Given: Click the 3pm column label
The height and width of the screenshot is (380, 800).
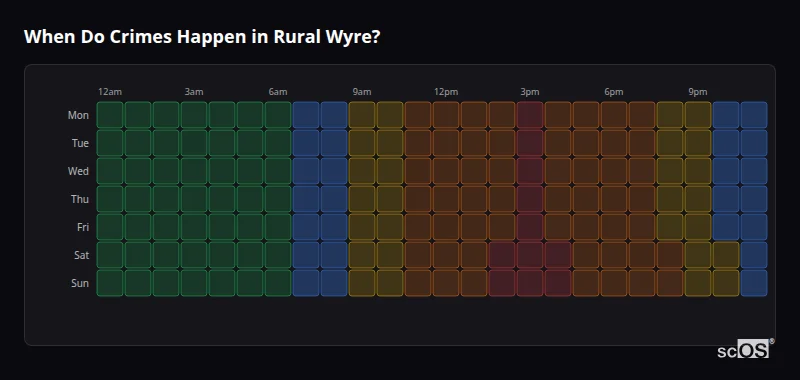Looking at the screenshot, I should pos(530,92).
